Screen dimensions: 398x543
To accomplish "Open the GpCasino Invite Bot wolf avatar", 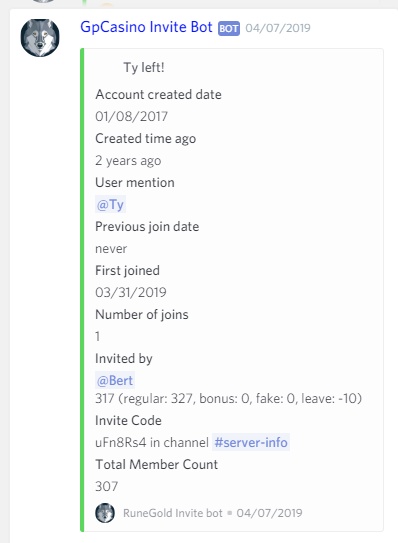I will tap(40, 37).
